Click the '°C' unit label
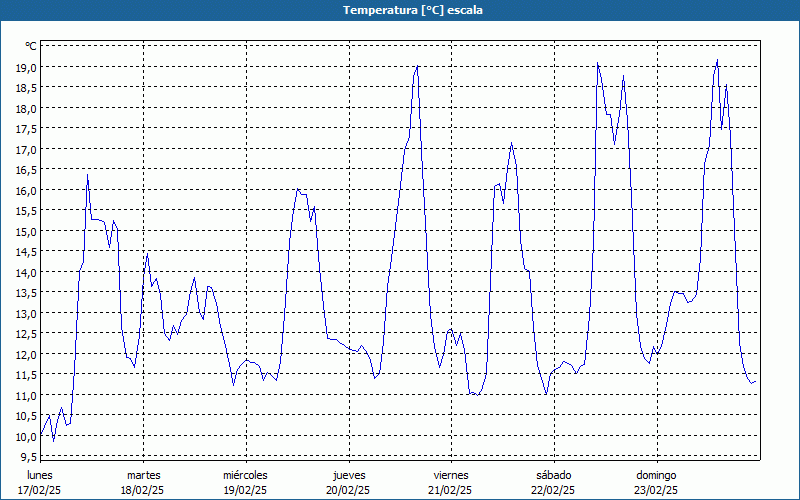Viewport: 800px width, 500px height. tap(31, 46)
